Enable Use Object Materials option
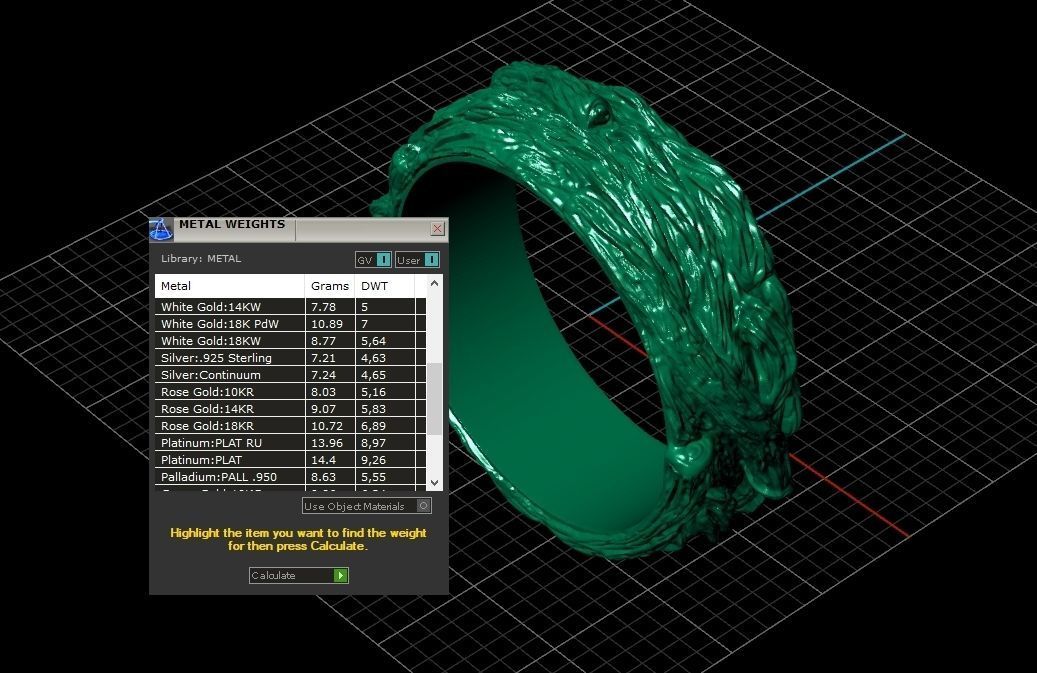 (366, 506)
